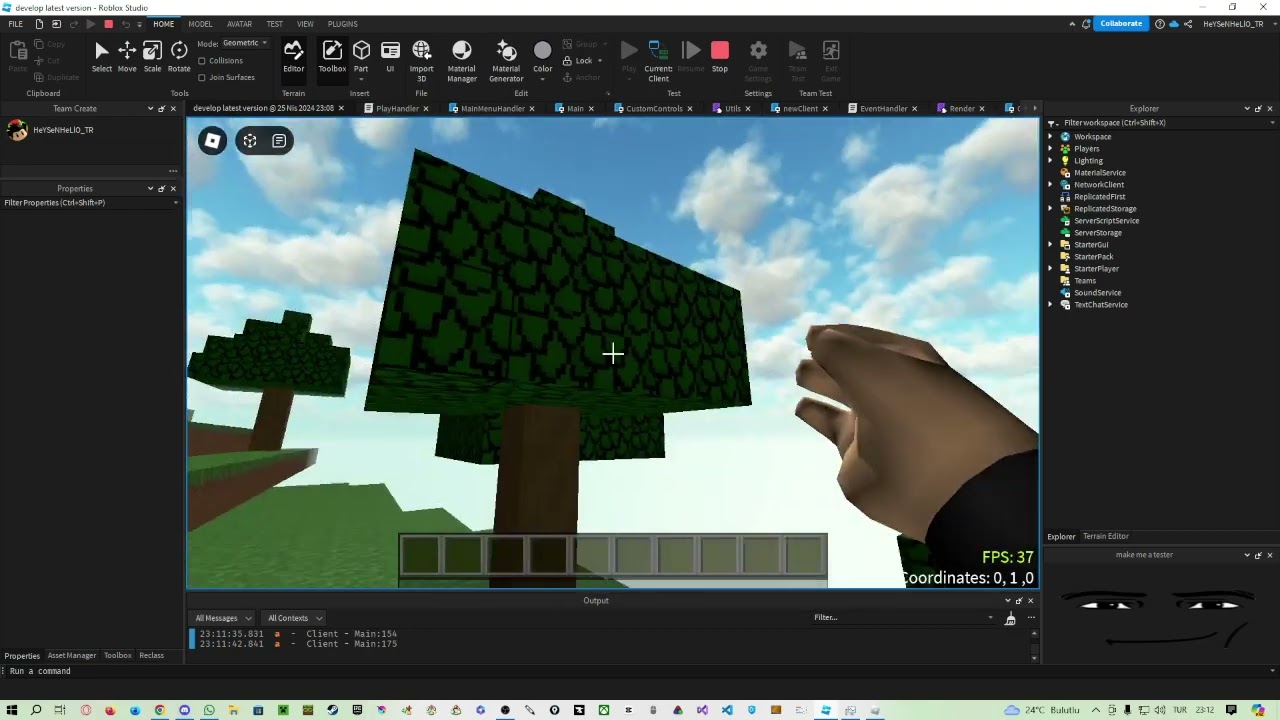Stop the running playtest
Image resolution: width=1280 pixels, height=720 pixels.
(x=720, y=57)
